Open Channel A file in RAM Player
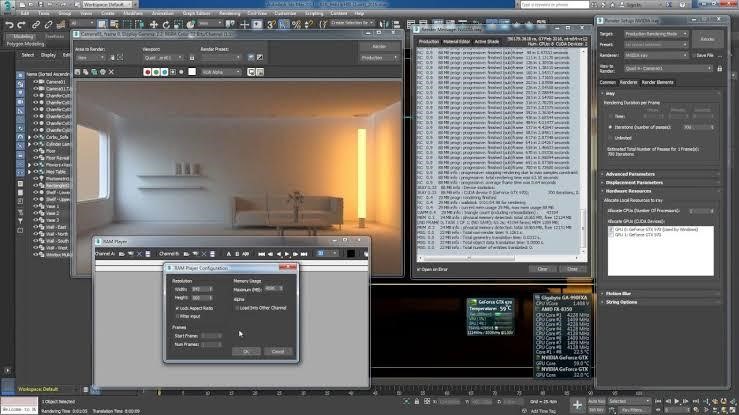Image resolution: width=739 pixels, height=415 pixels. [122, 254]
